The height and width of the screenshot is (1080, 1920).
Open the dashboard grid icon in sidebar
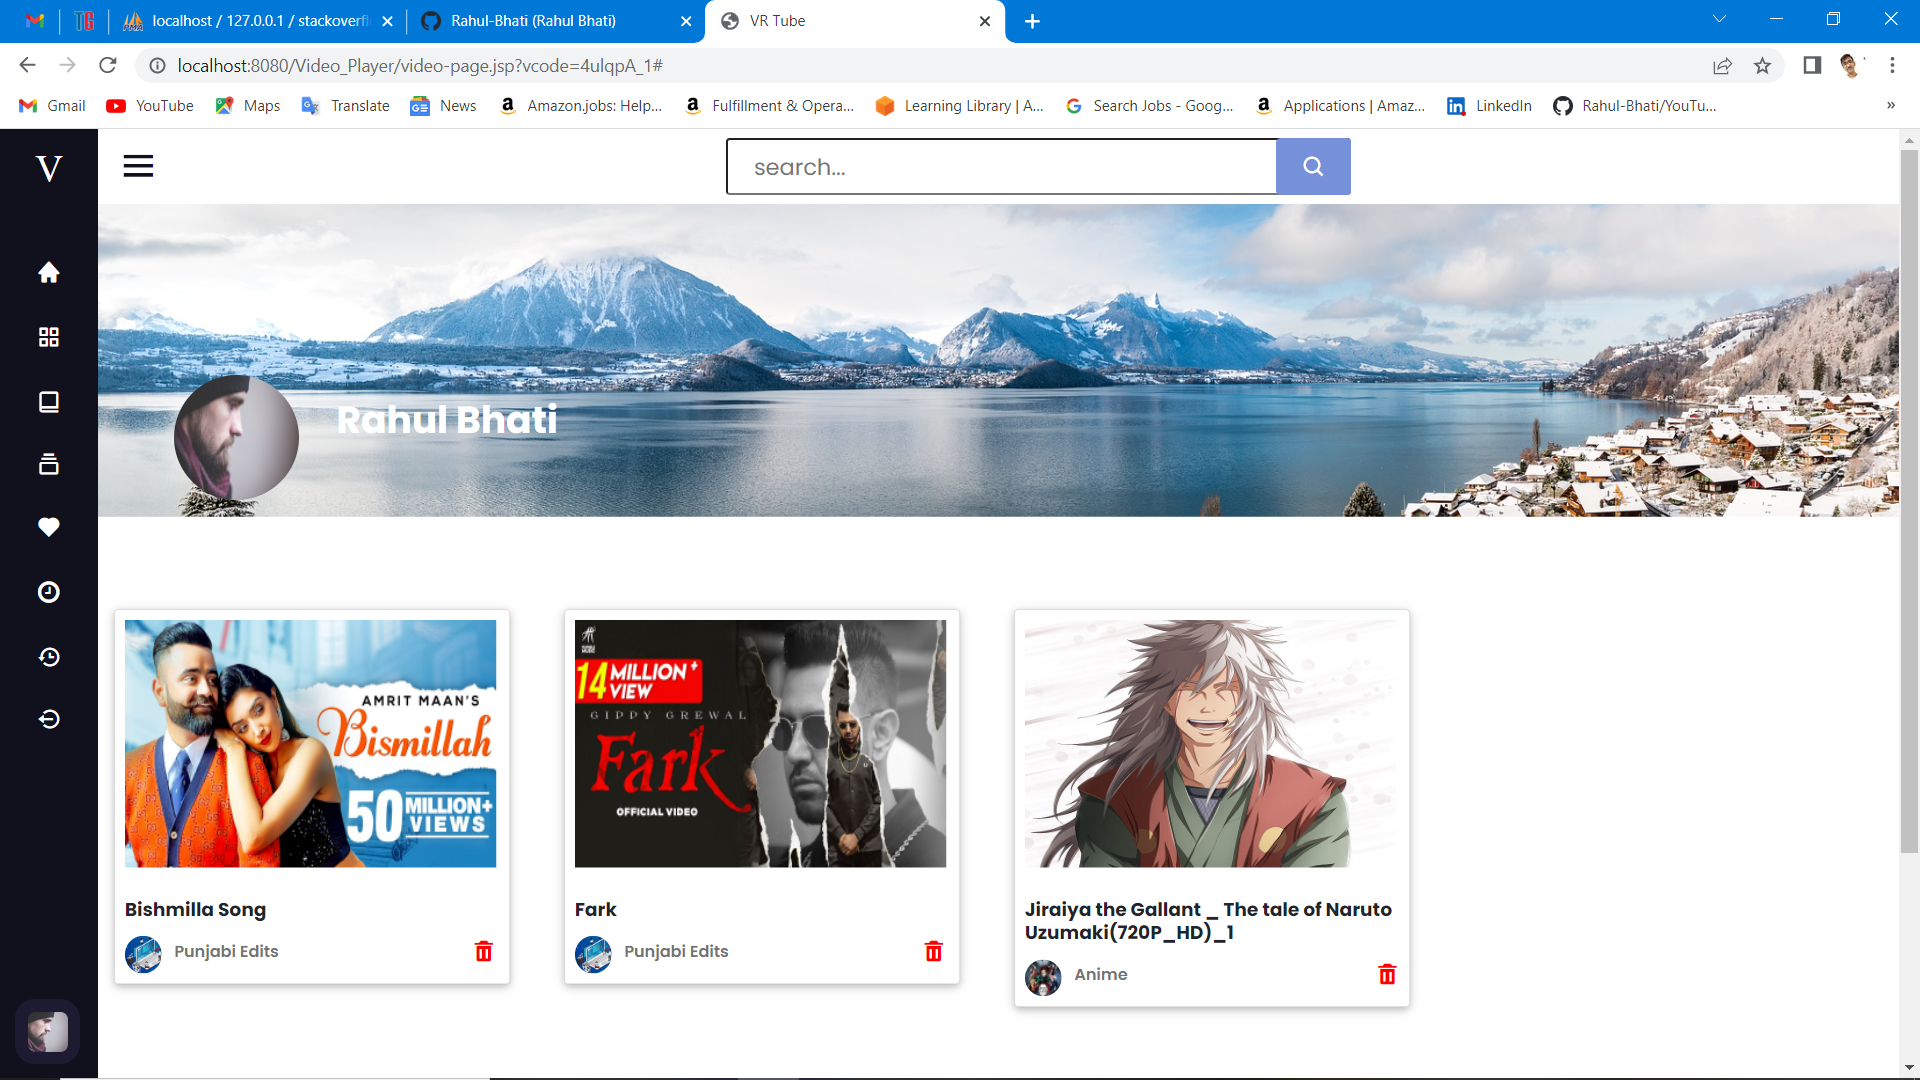pos(48,337)
